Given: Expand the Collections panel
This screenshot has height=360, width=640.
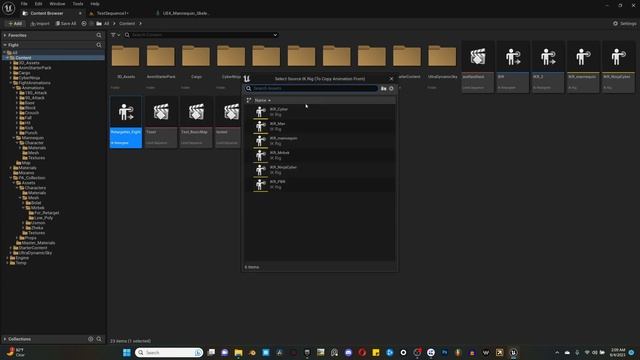Looking at the screenshot, I should (x=5, y=339).
